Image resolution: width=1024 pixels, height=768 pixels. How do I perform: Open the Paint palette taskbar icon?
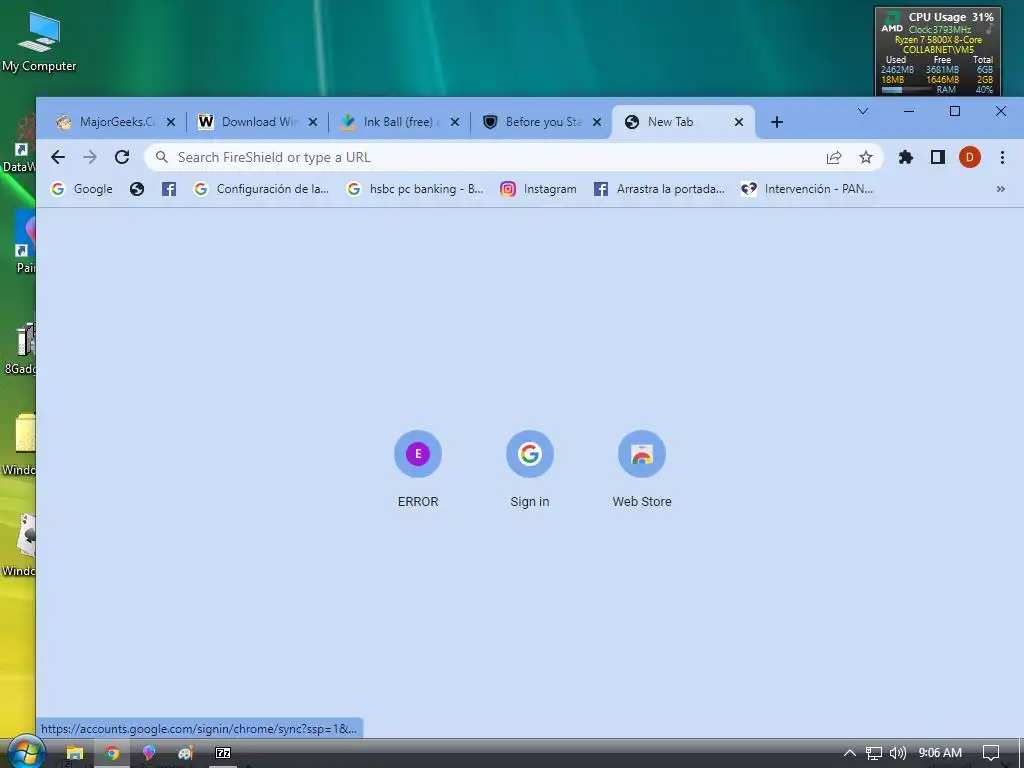[185, 753]
